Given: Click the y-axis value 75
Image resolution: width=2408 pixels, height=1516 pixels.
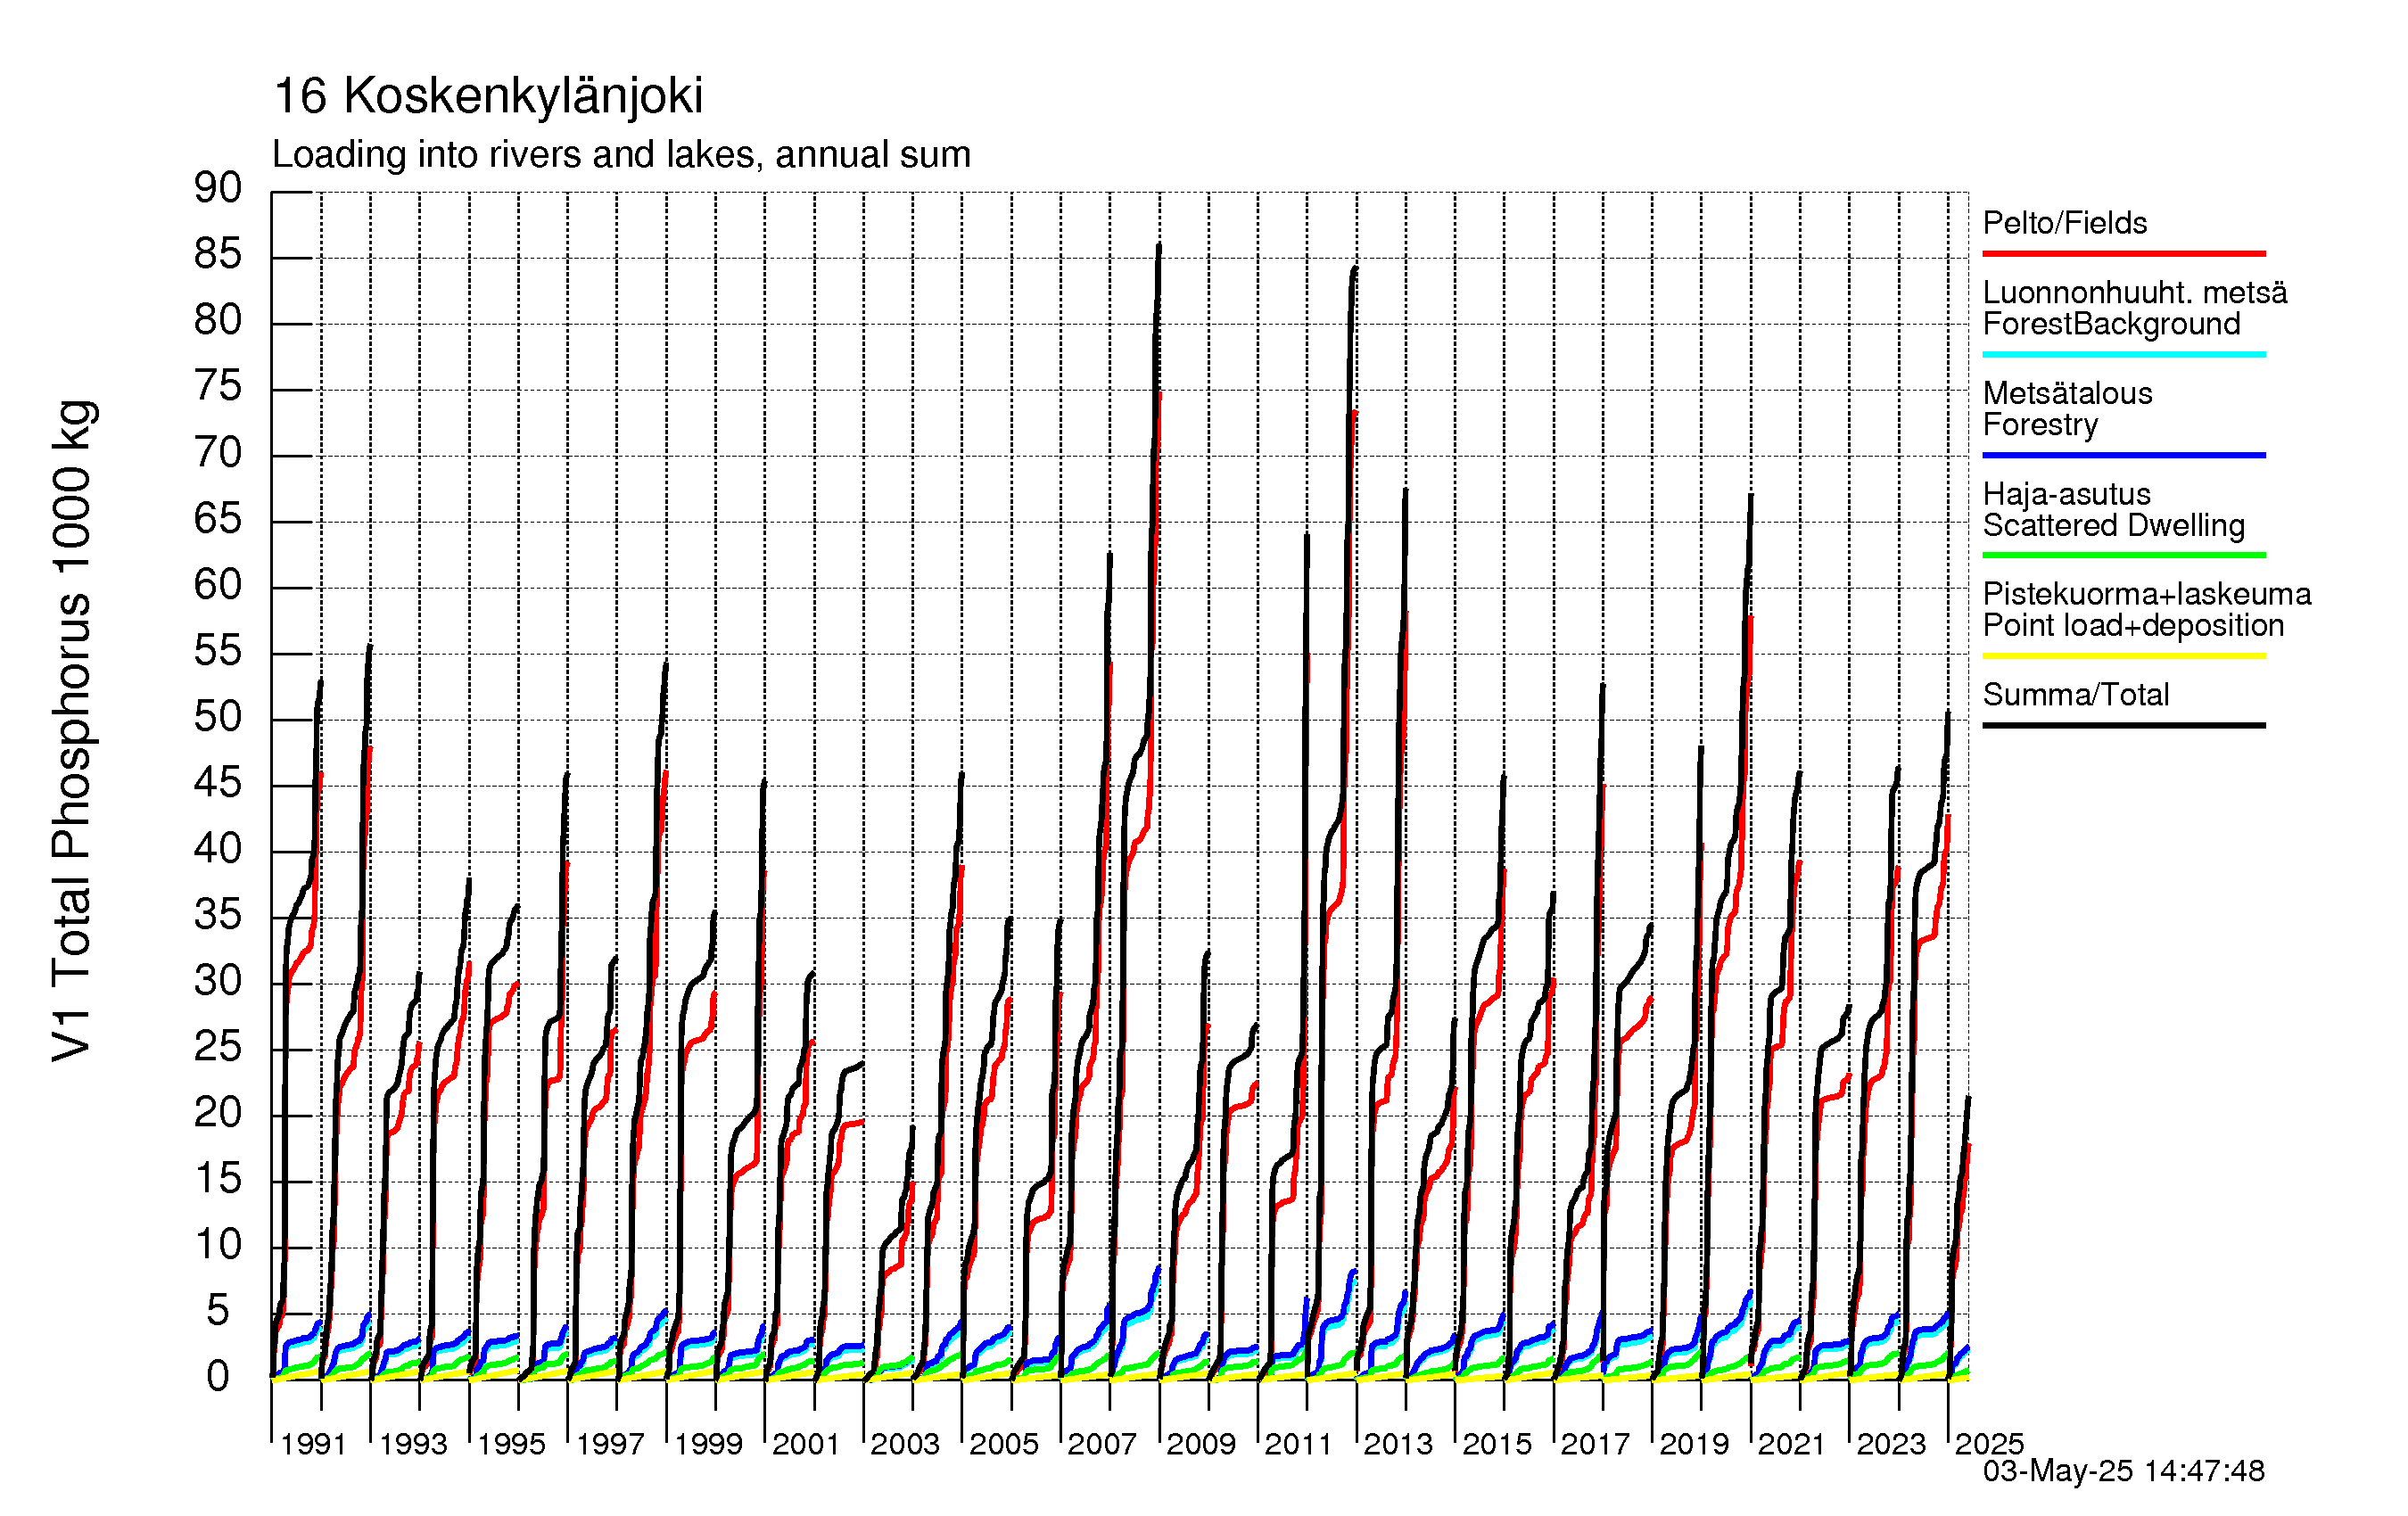Looking at the screenshot, I should point(218,386).
